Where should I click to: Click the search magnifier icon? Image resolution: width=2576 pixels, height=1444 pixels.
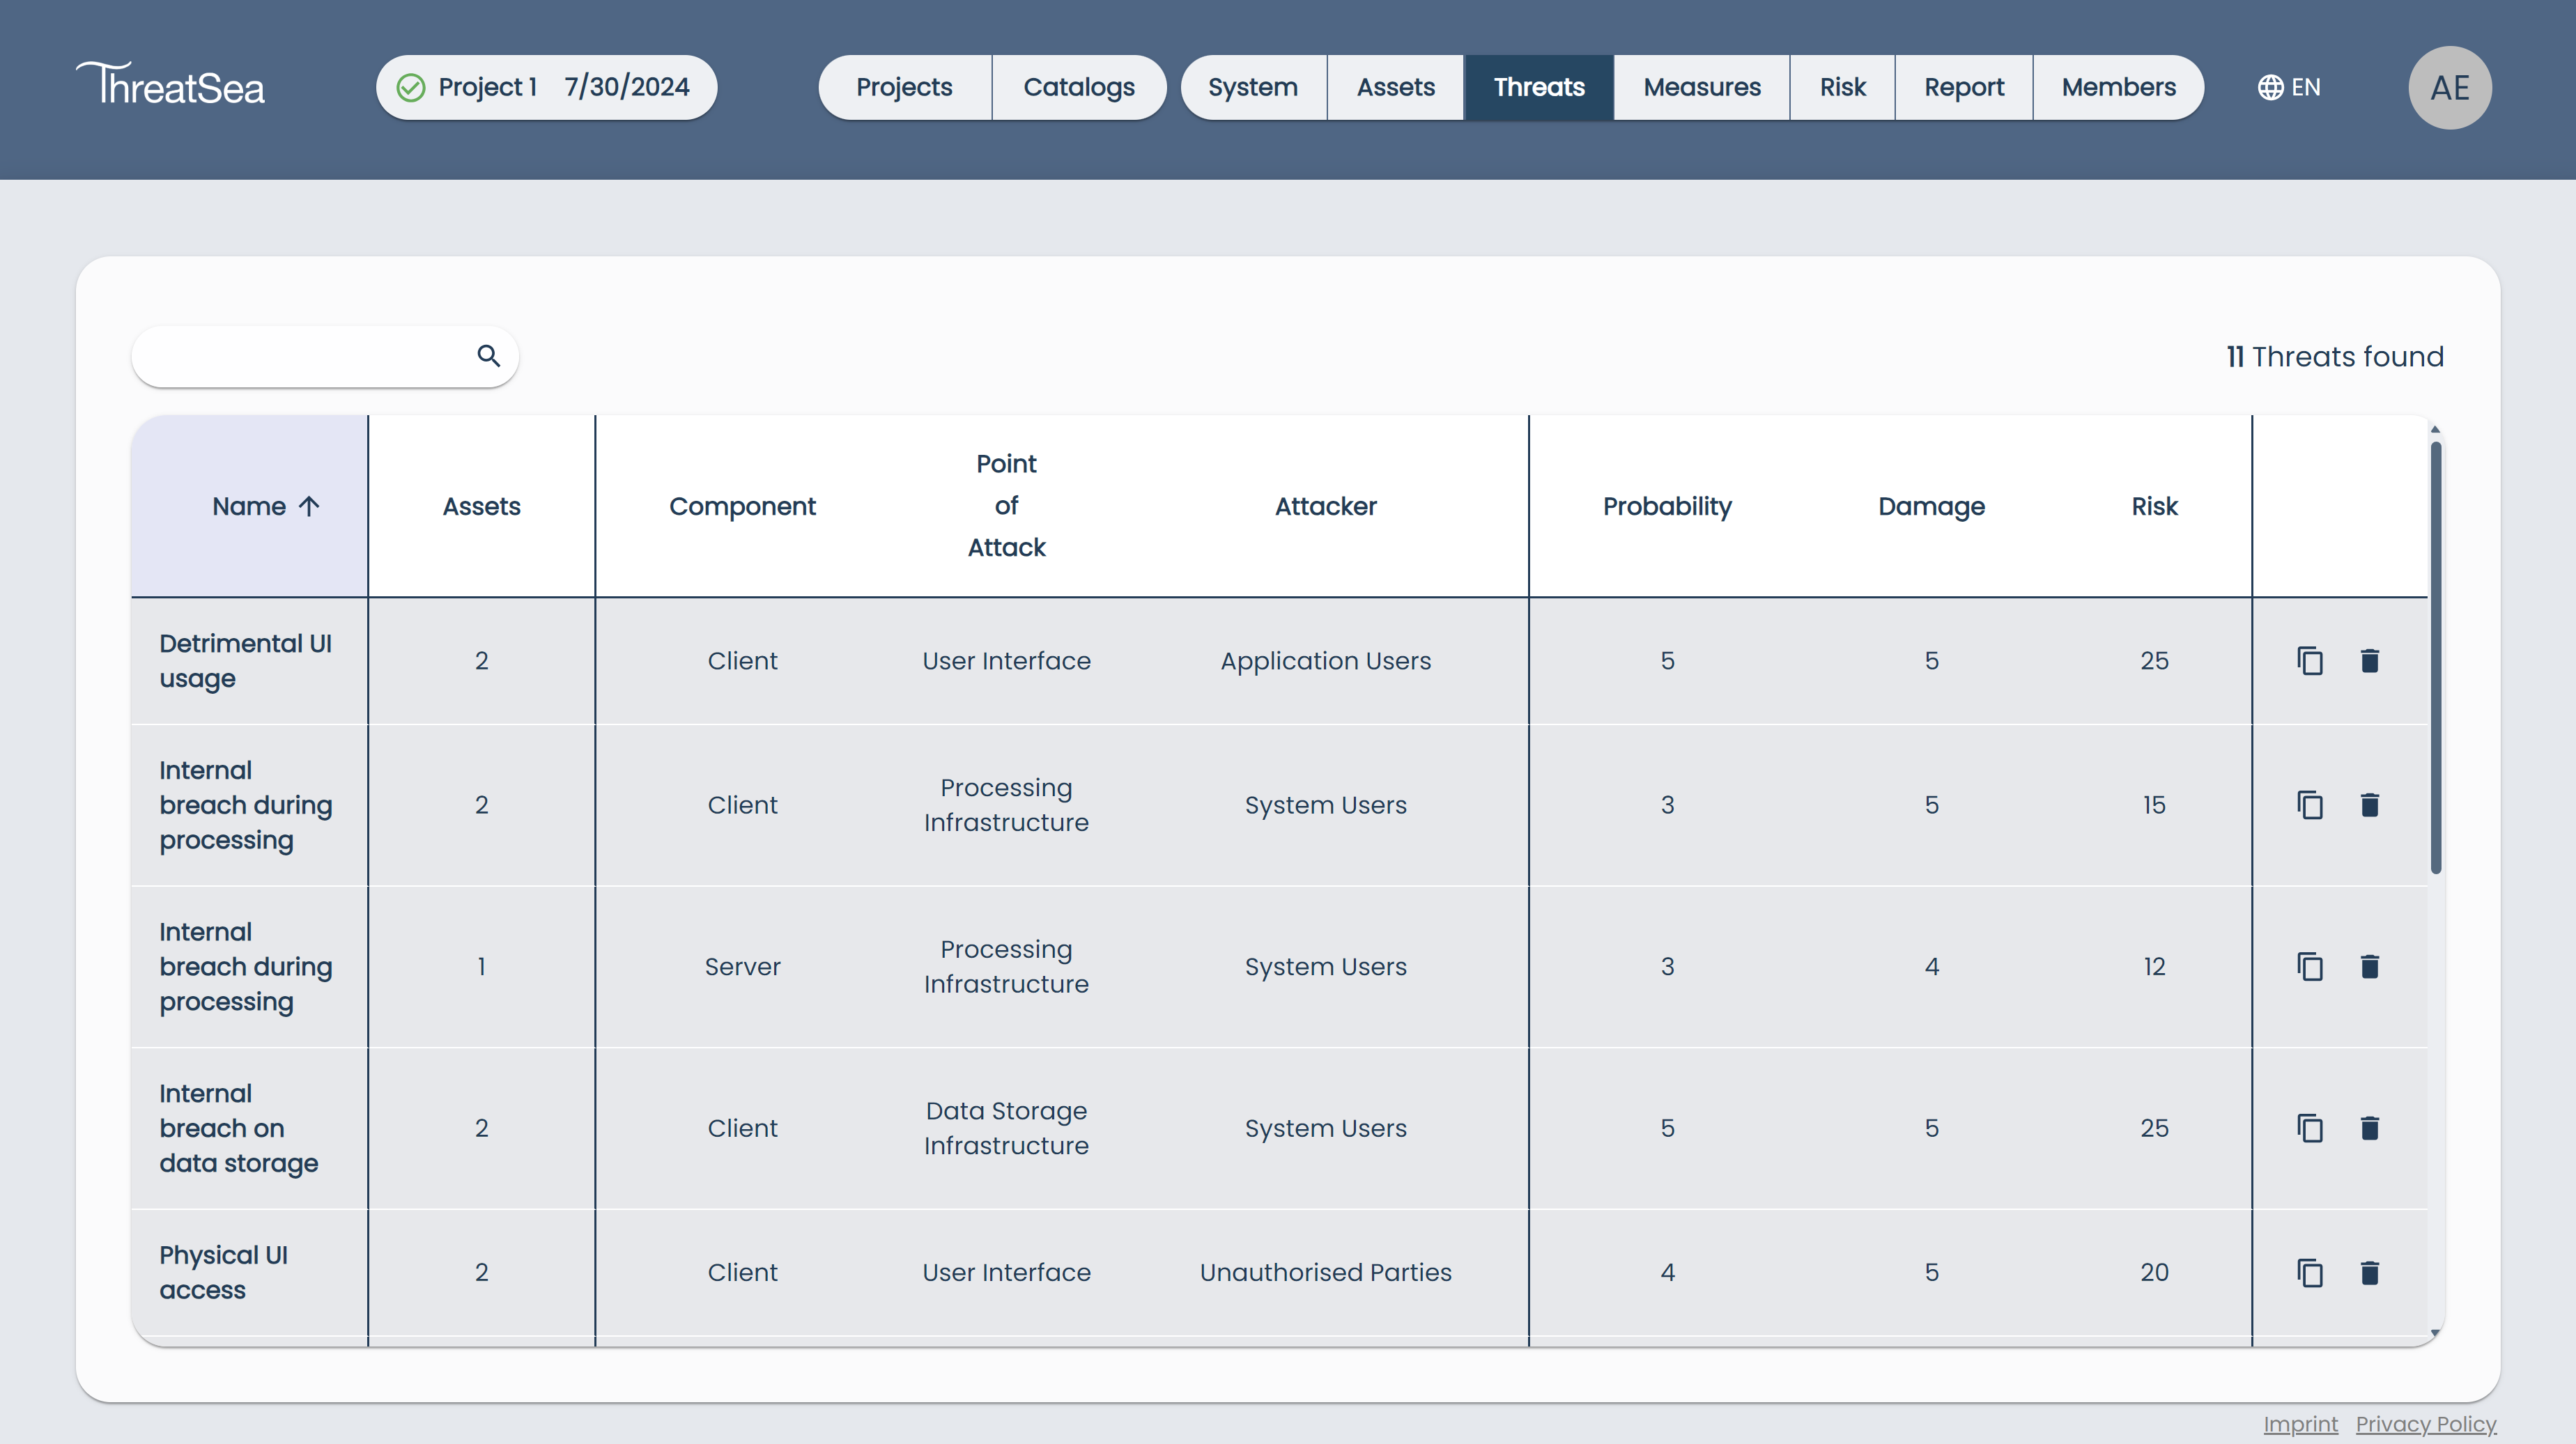[x=489, y=356]
